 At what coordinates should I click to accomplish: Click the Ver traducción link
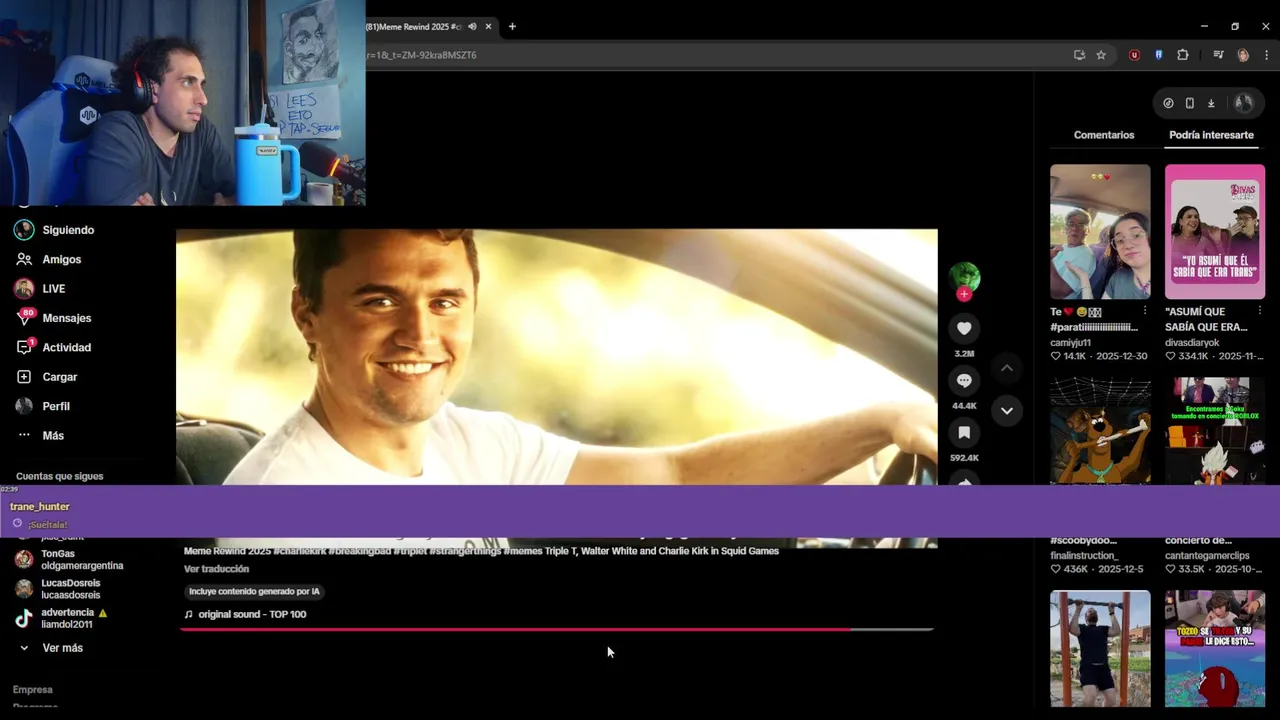pyautogui.click(x=216, y=569)
